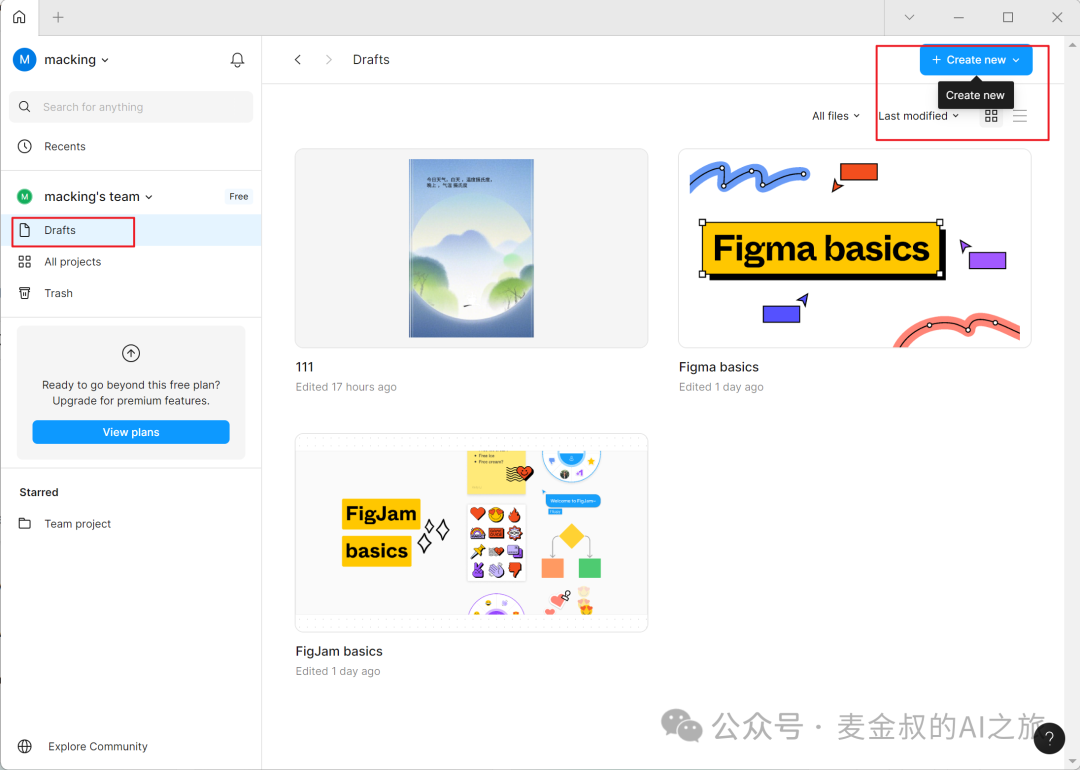Open the starred Team project

131,523
